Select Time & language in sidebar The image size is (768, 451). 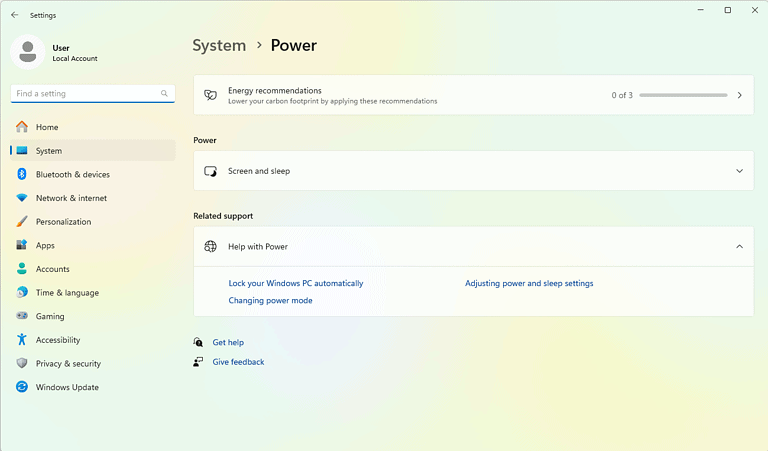pyautogui.click(x=67, y=293)
